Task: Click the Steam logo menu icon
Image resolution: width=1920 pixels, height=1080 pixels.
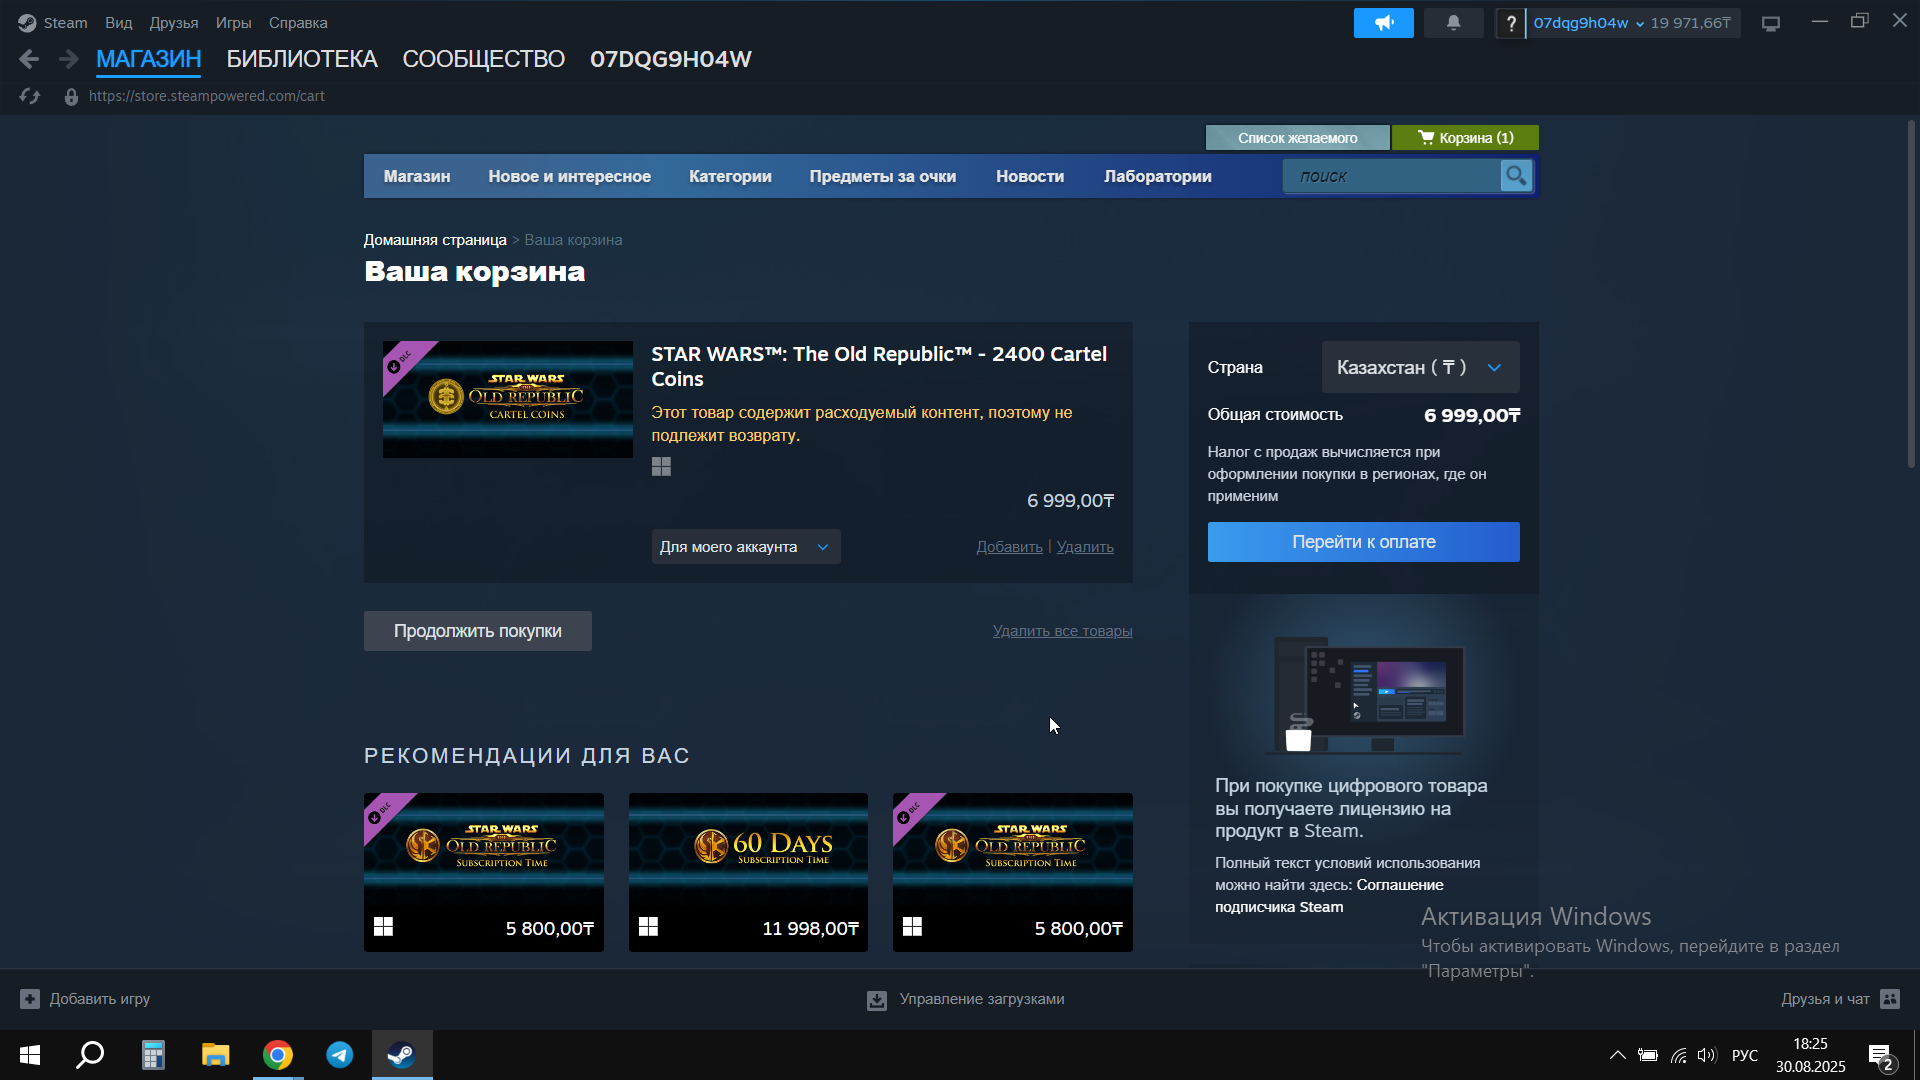Action: point(27,22)
